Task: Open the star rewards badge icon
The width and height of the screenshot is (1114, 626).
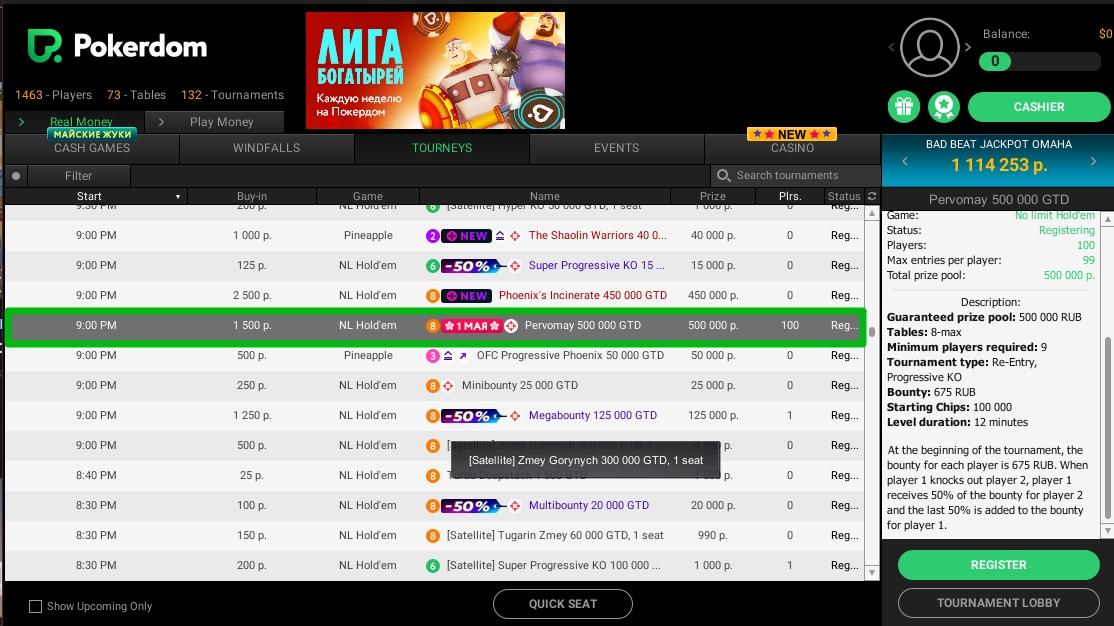Action: click(x=943, y=107)
